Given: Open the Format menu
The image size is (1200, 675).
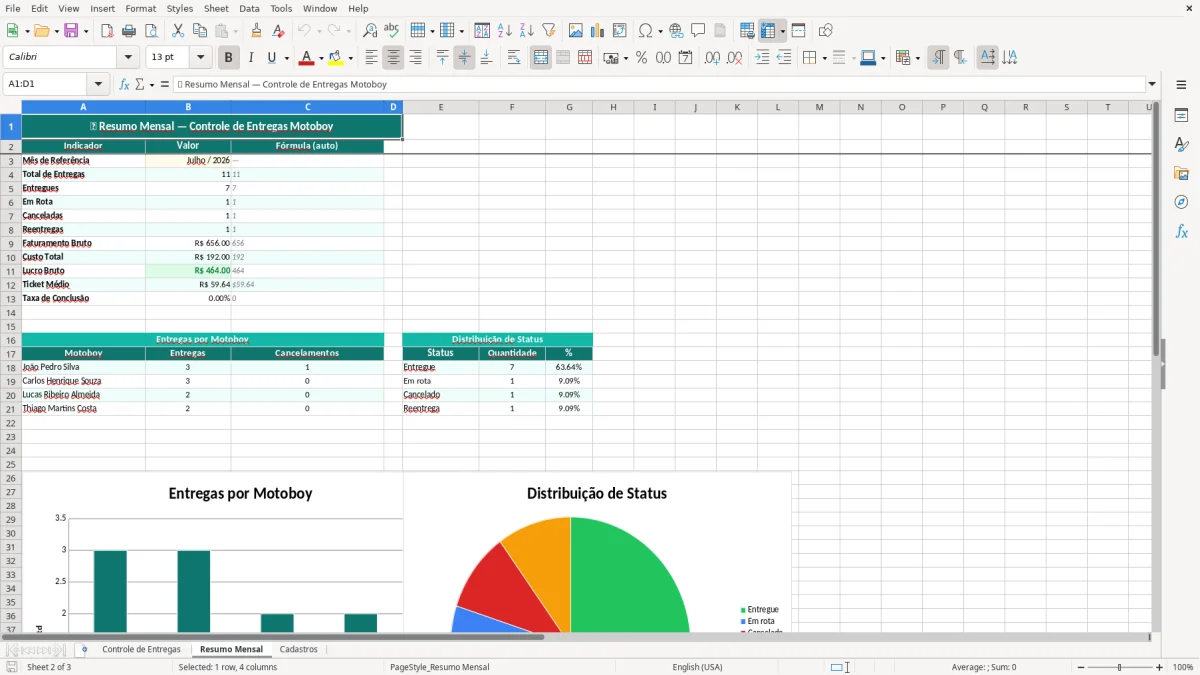Looking at the screenshot, I should point(140,8).
